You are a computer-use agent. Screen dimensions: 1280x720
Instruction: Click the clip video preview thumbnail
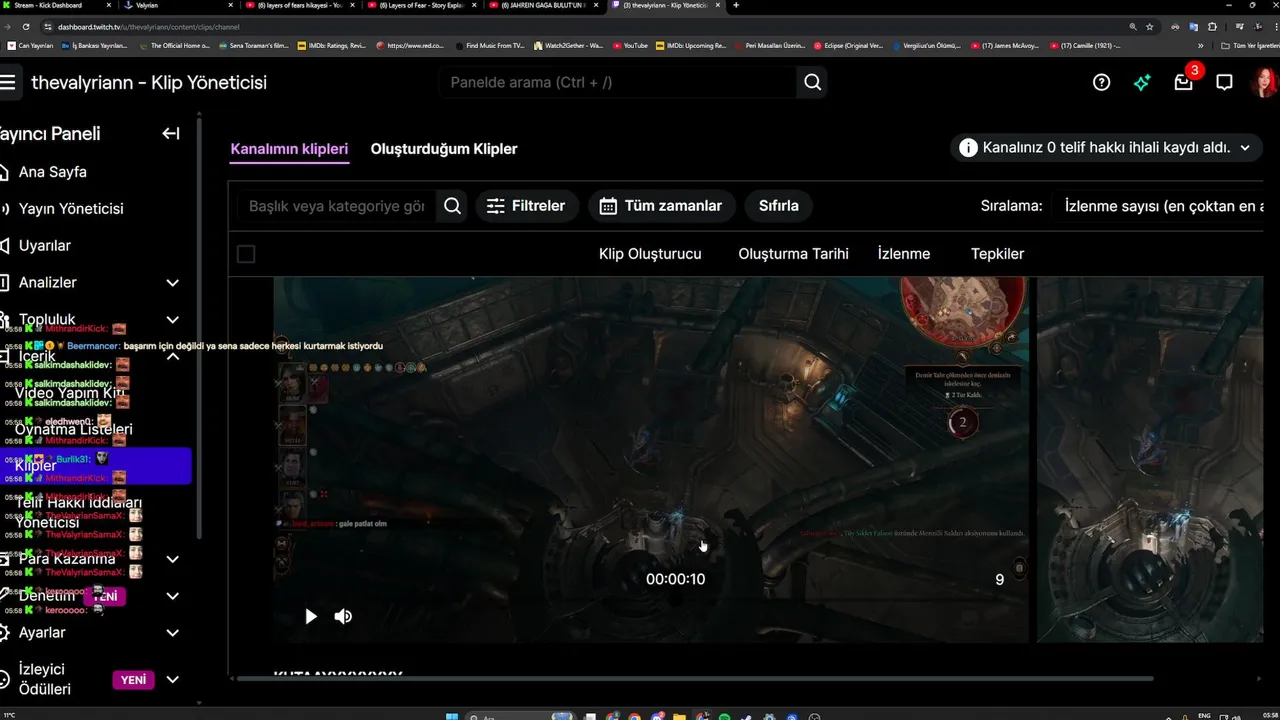[x=651, y=459]
